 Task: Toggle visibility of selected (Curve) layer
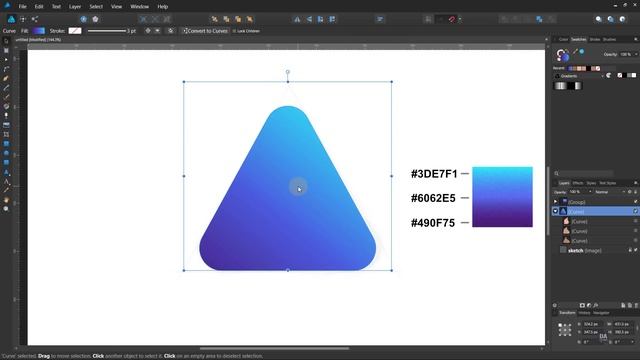click(636, 211)
